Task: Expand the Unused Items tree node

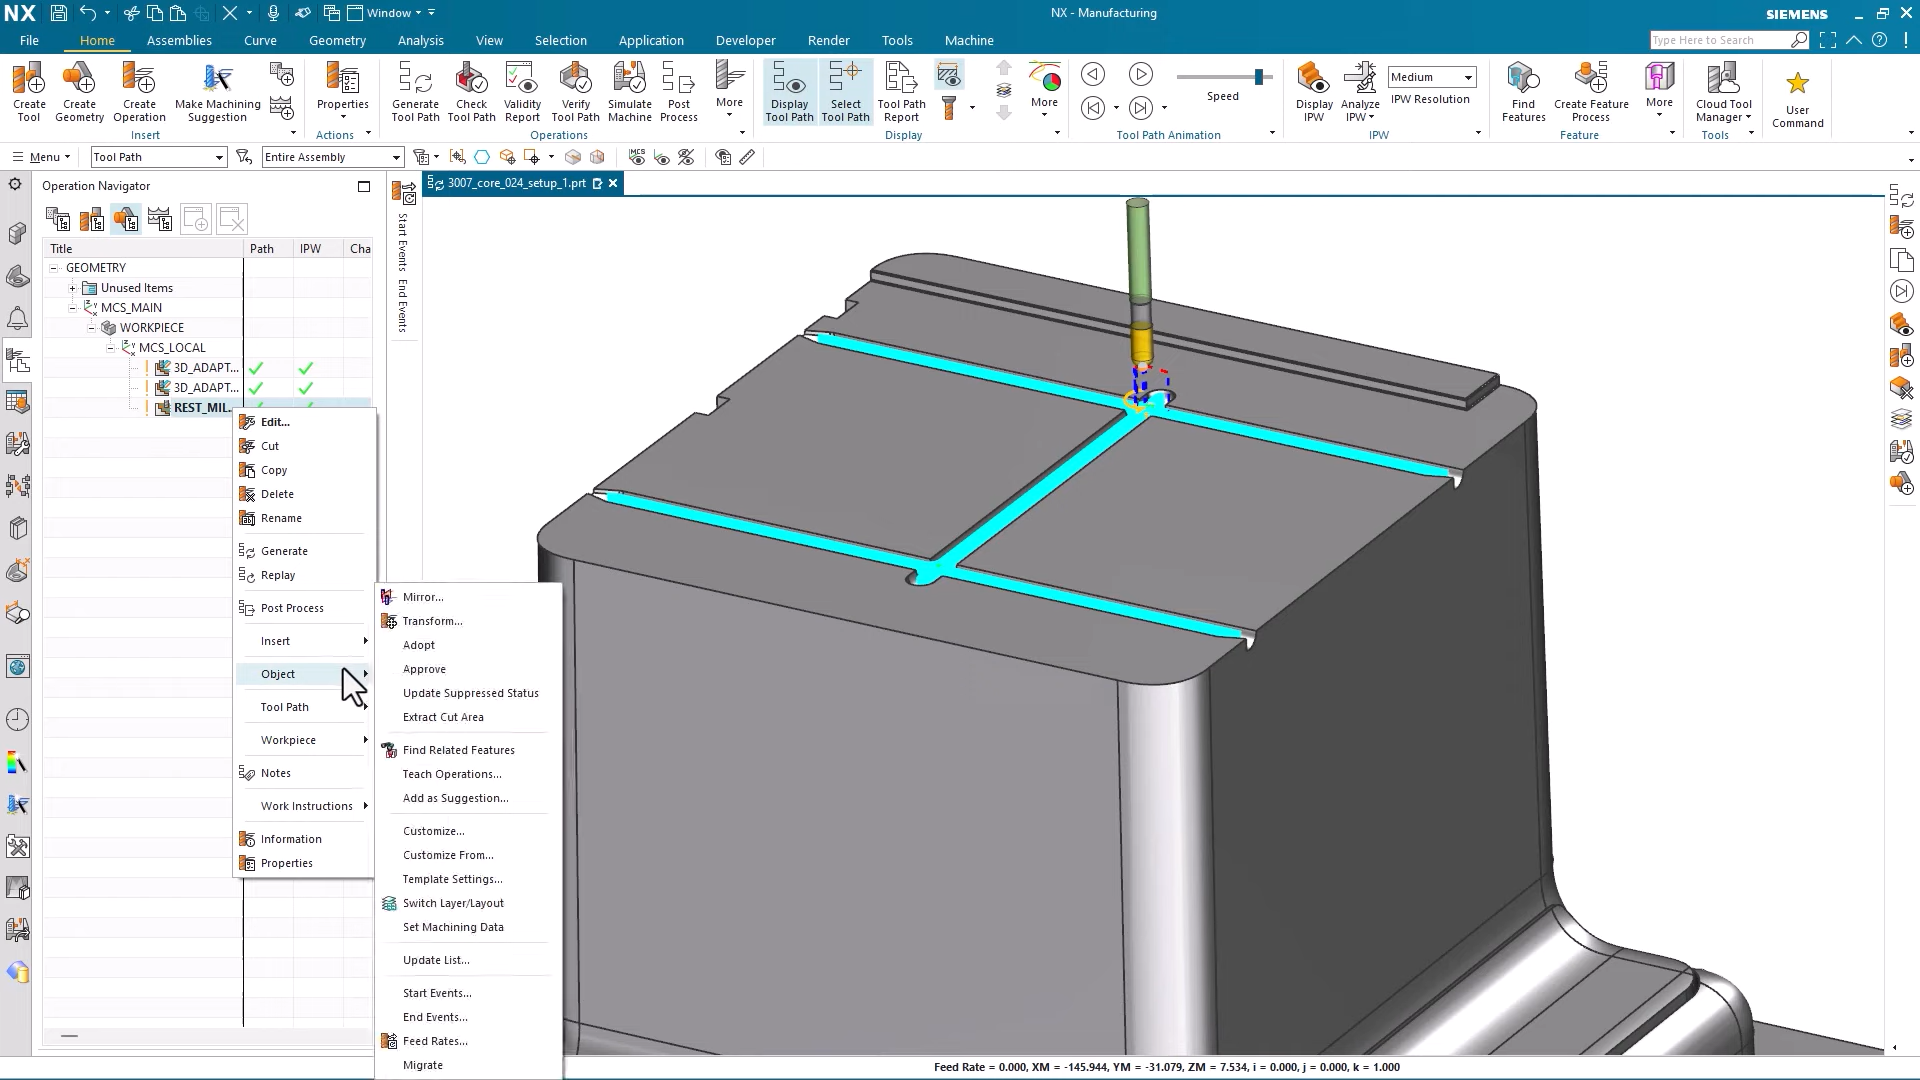Action: [72, 287]
